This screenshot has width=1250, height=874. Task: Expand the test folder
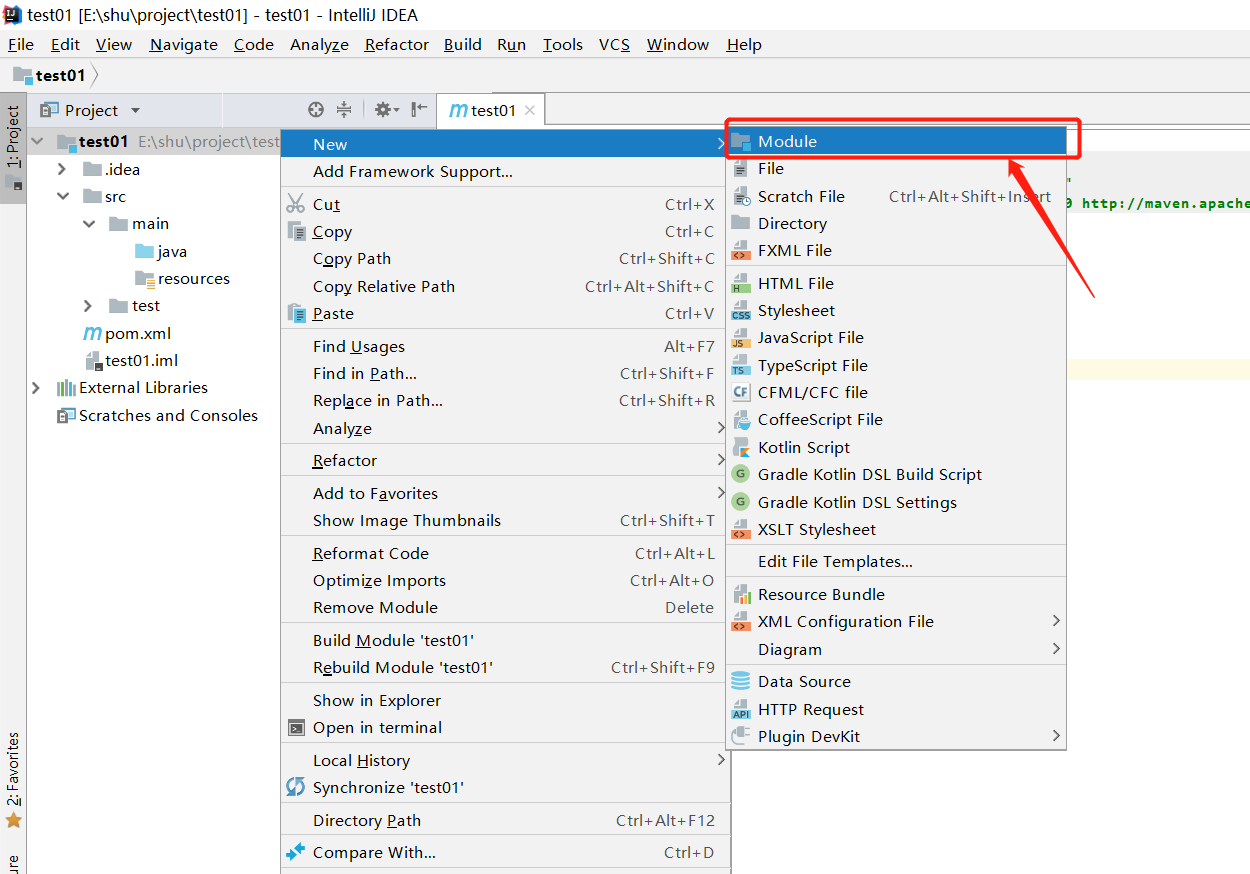tap(88, 306)
